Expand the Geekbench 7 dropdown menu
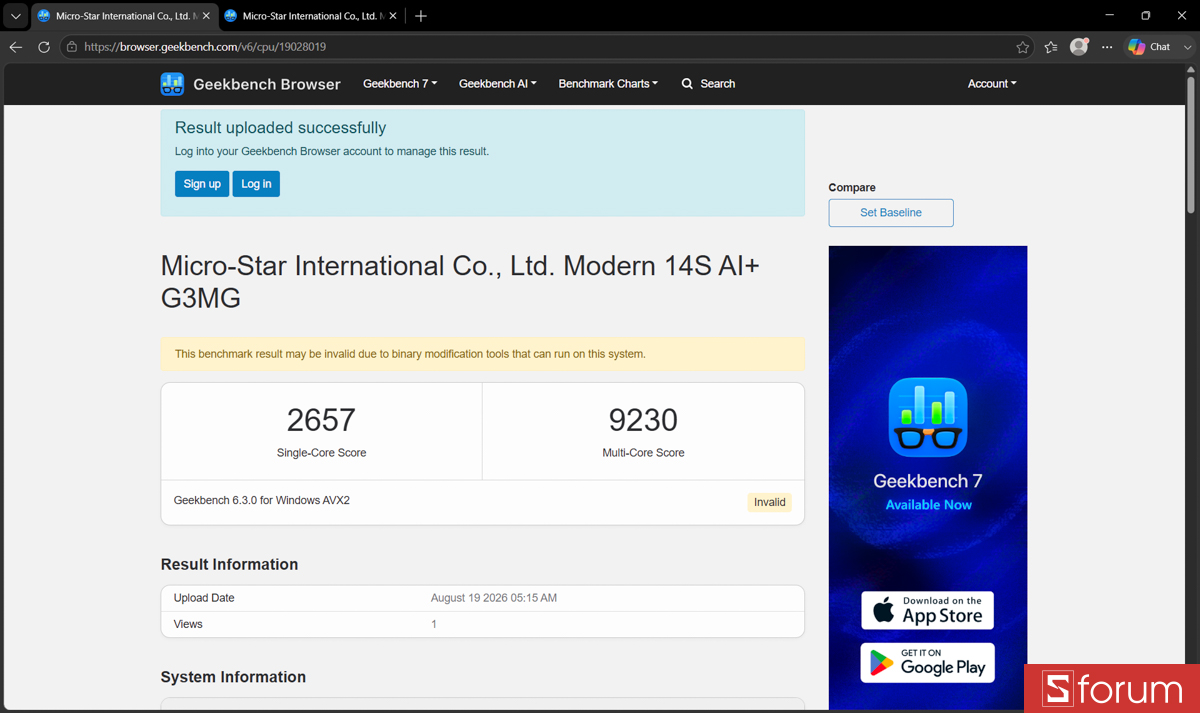The image size is (1200, 713). pyautogui.click(x=400, y=84)
